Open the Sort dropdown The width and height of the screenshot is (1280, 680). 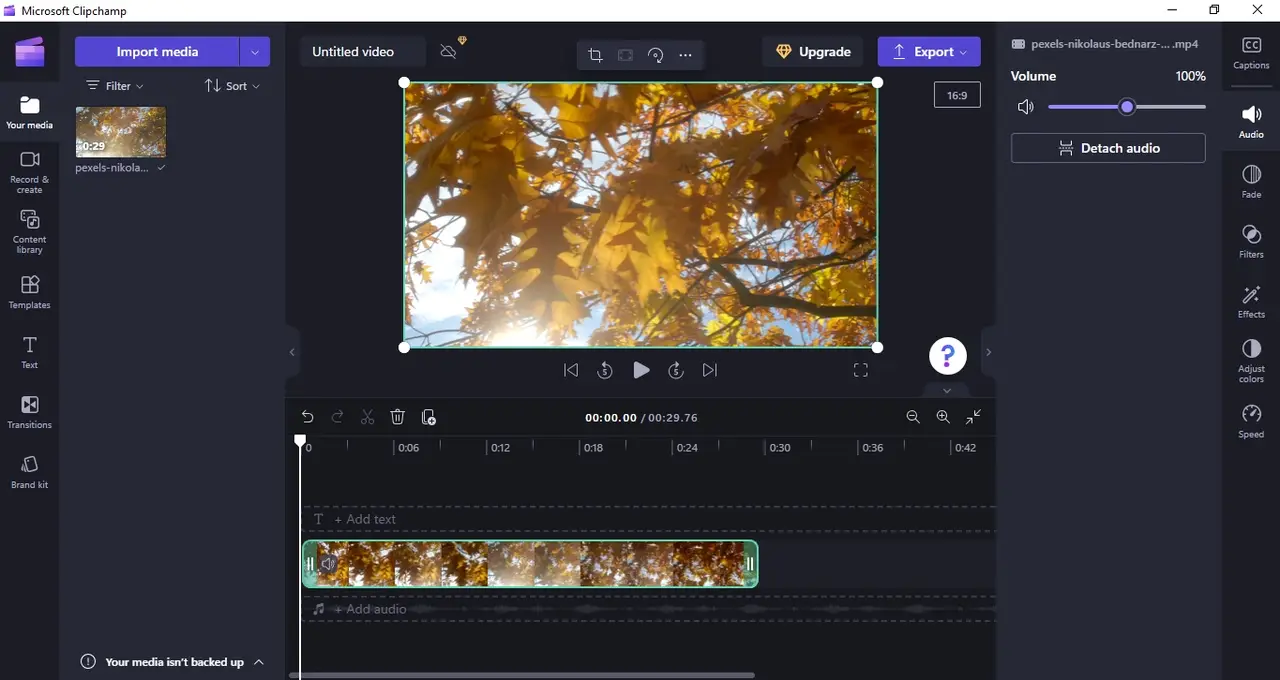(x=232, y=86)
